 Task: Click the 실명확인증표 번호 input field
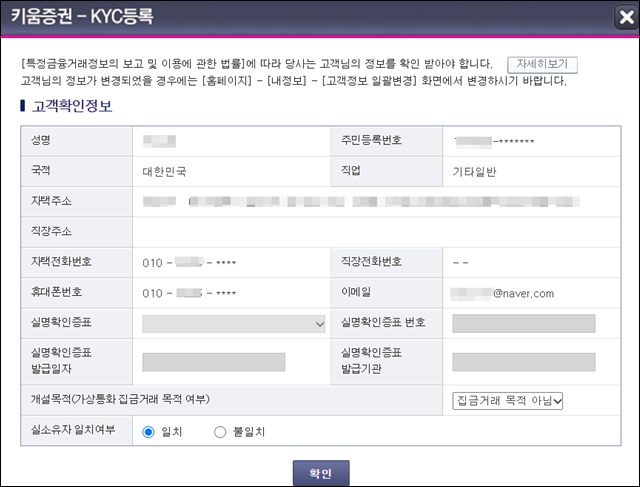524,324
